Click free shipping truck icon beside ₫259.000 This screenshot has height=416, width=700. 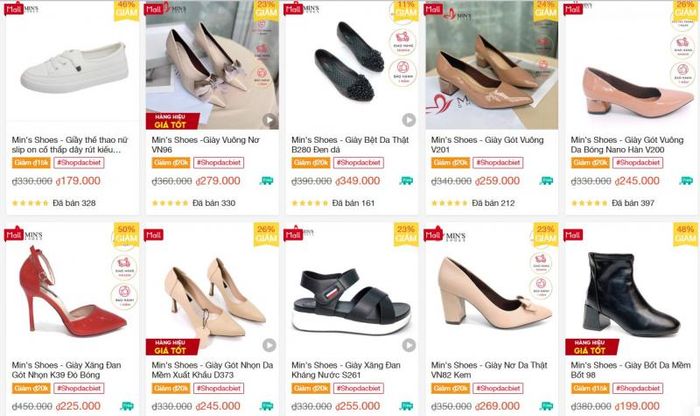point(547,181)
